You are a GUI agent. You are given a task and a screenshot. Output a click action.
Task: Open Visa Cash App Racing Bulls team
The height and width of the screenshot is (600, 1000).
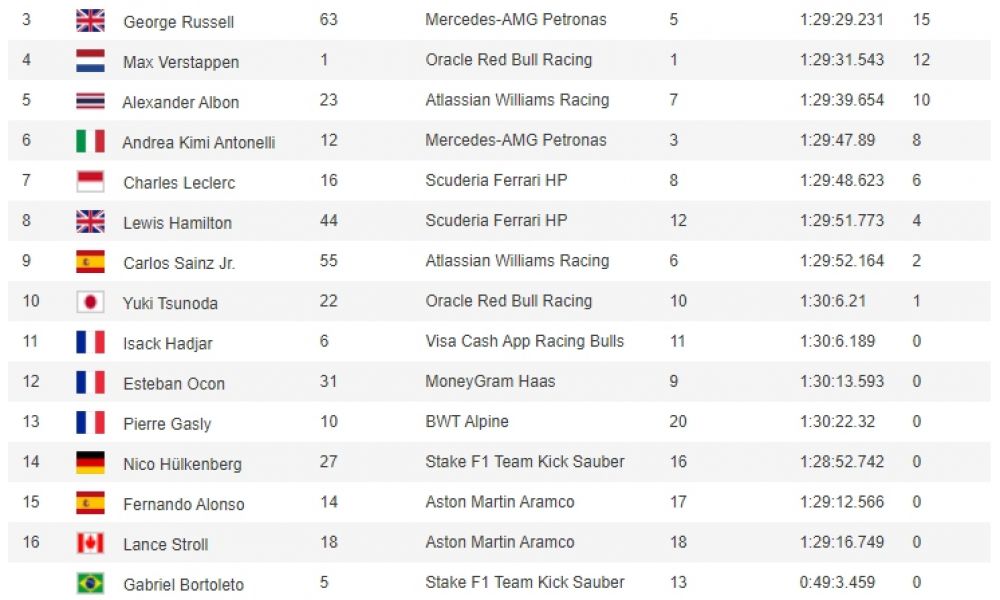pos(524,341)
